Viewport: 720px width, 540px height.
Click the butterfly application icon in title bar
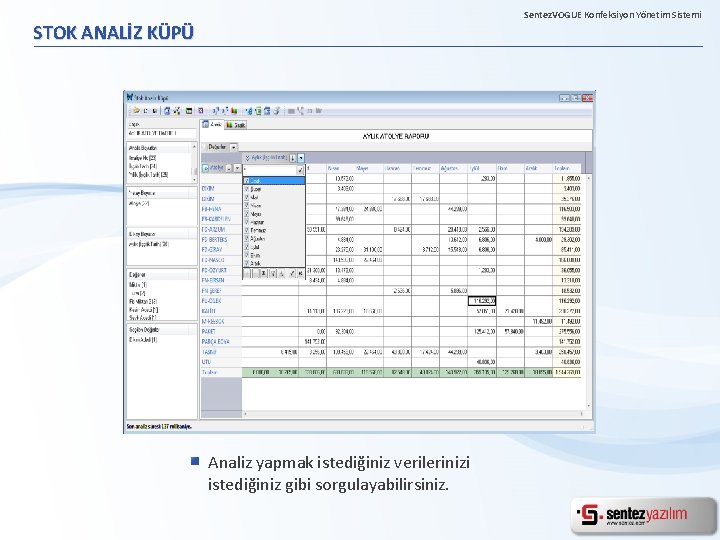point(130,97)
